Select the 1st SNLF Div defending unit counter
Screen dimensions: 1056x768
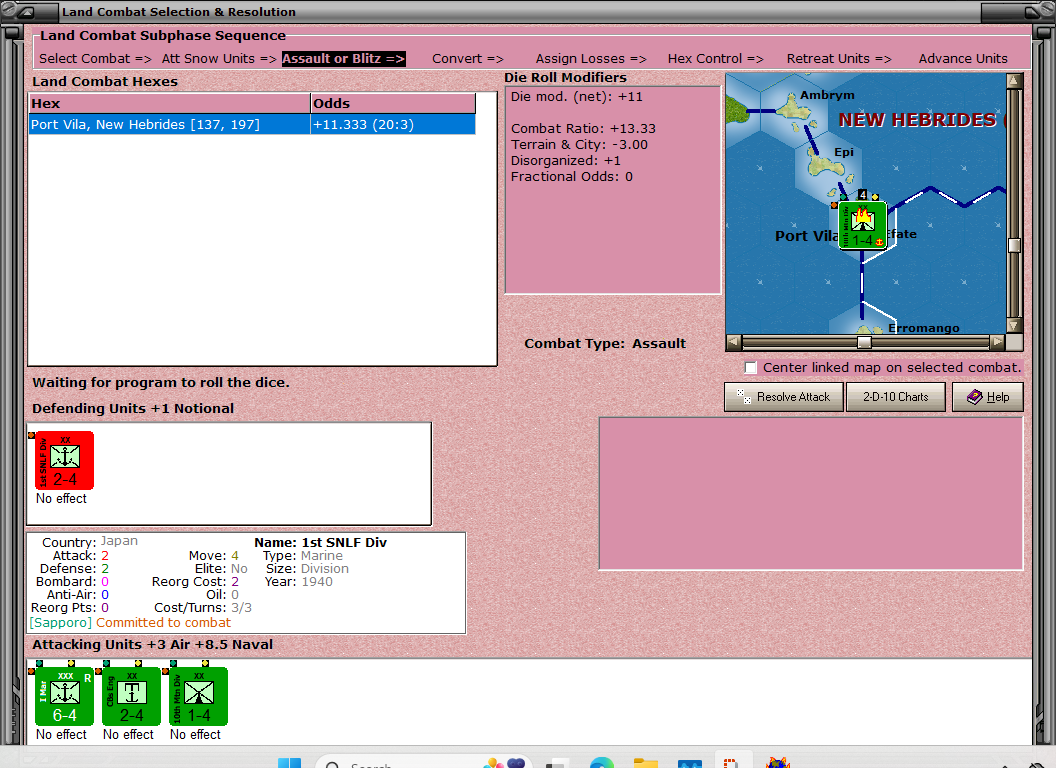click(64, 460)
